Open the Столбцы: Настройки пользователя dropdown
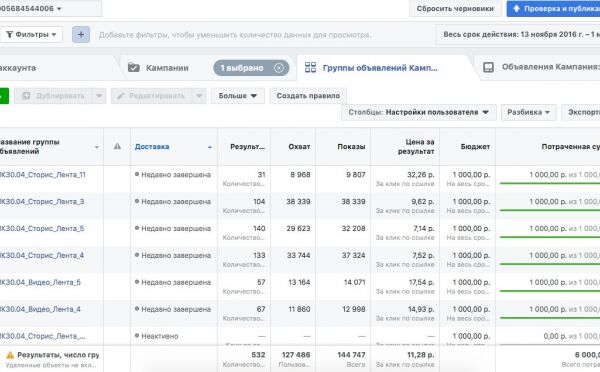 [x=419, y=112]
